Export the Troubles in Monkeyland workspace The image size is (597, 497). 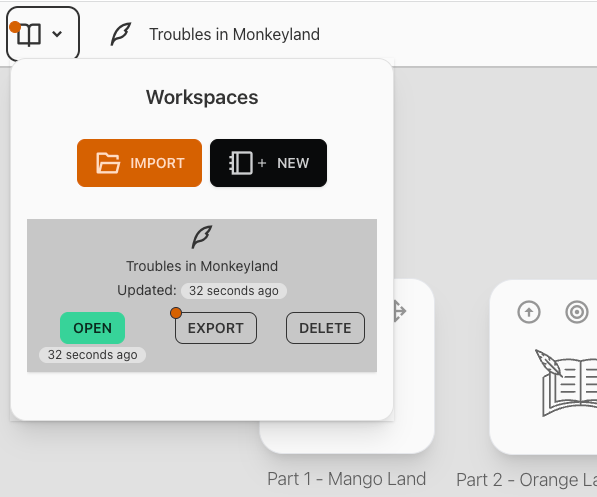point(215,328)
